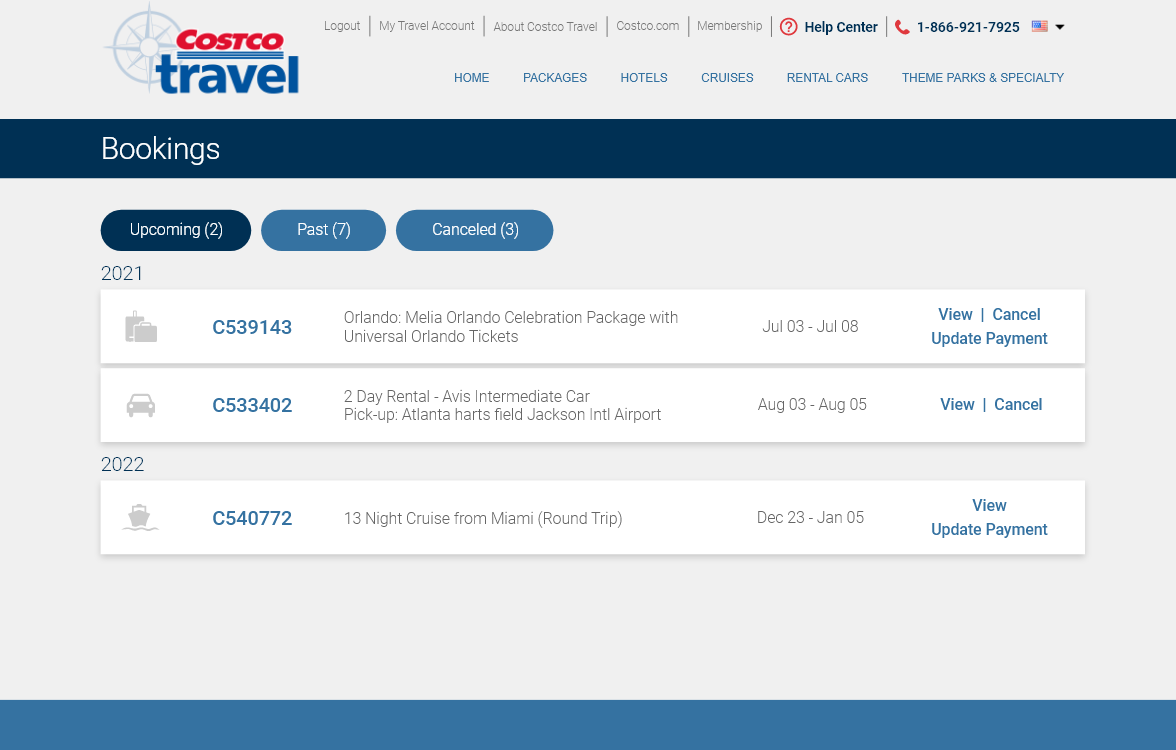Click the Dec 23 - Jan 05 dates
Viewport: 1176px width, 750px height.
click(x=810, y=518)
